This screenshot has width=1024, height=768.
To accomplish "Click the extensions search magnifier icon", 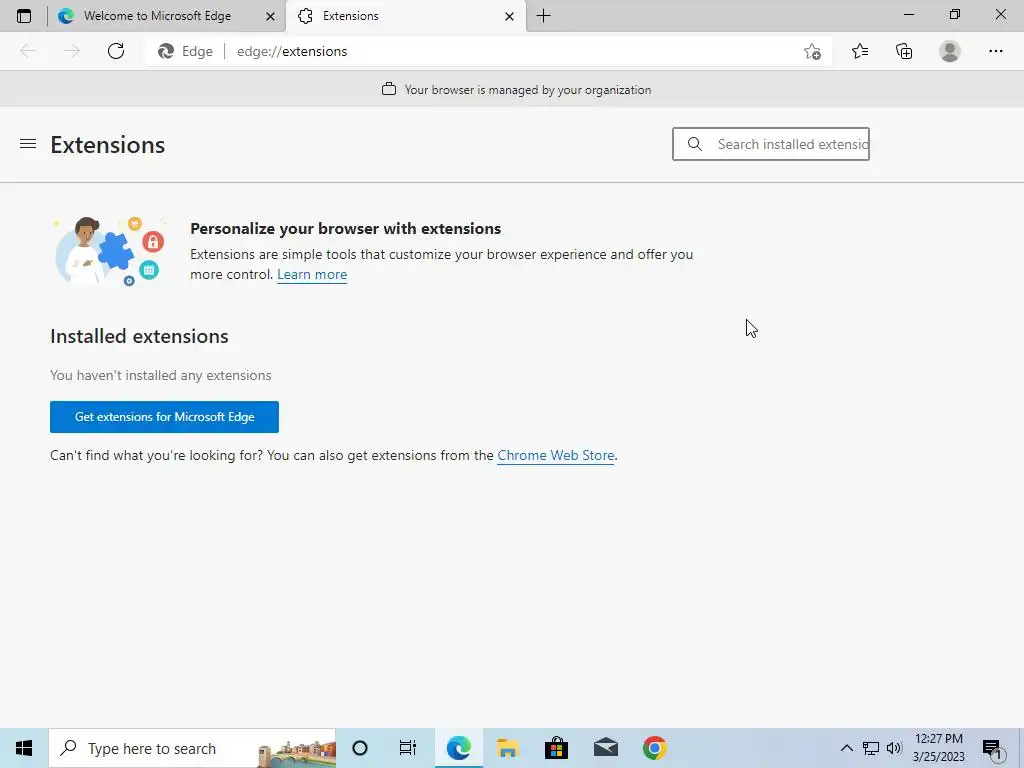I will click(x=695, y=144).
